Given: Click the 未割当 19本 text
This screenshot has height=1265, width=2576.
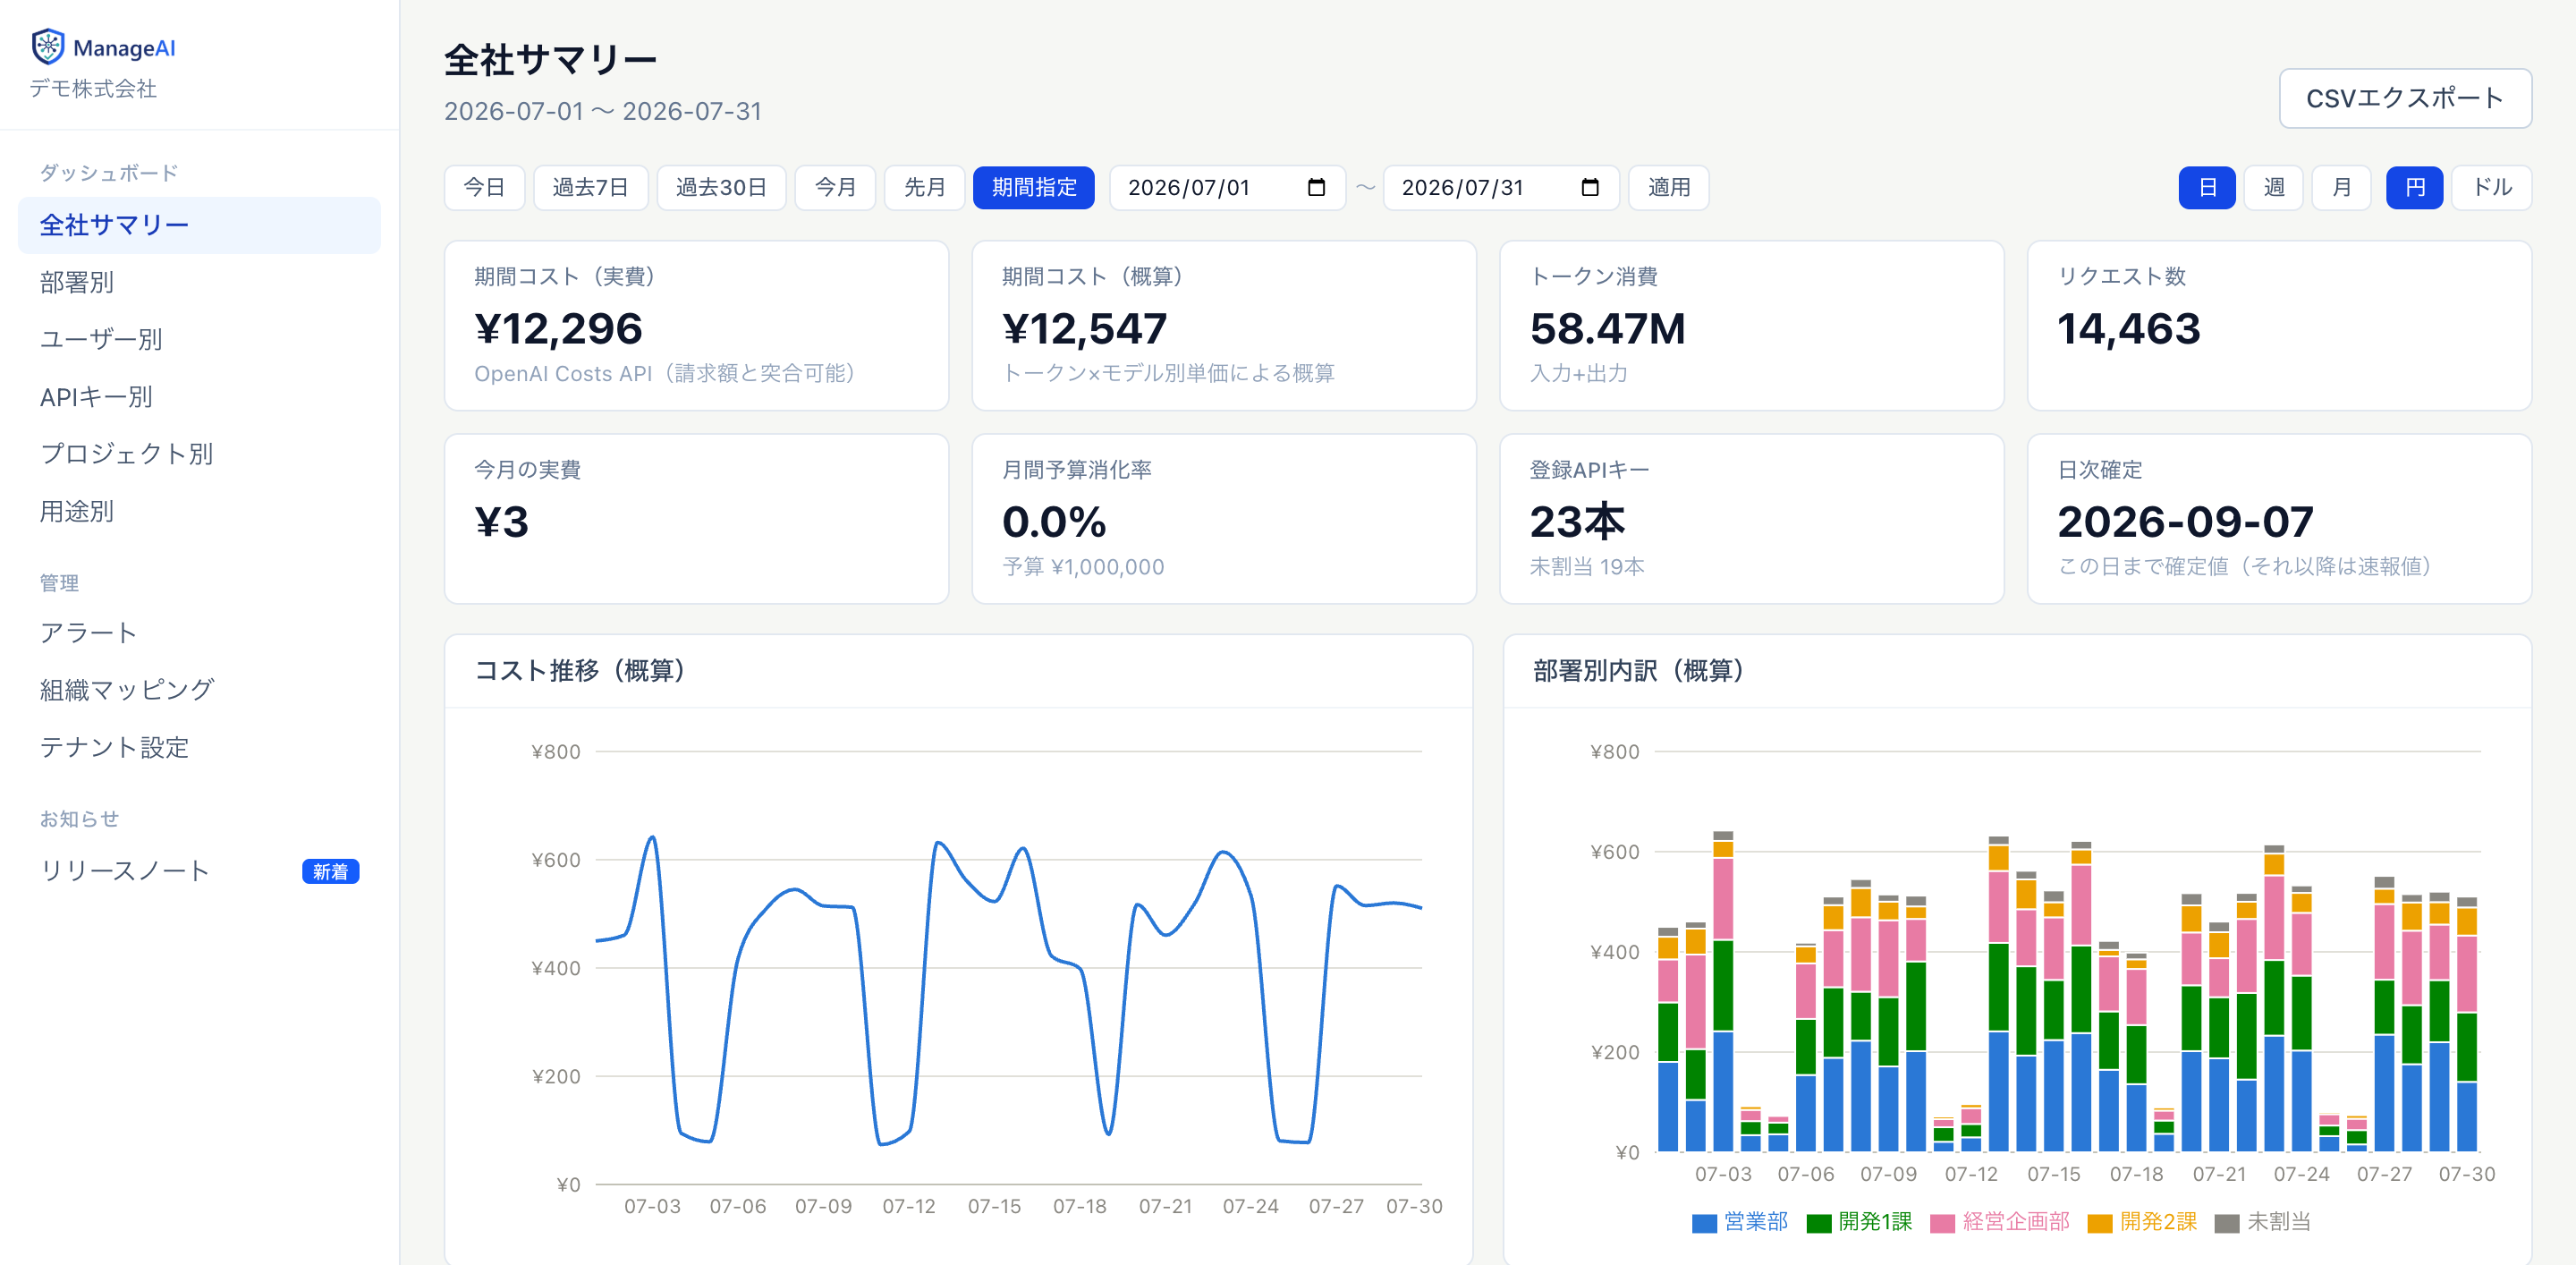Looking at the screenshot, I should tap(1587, 567).
